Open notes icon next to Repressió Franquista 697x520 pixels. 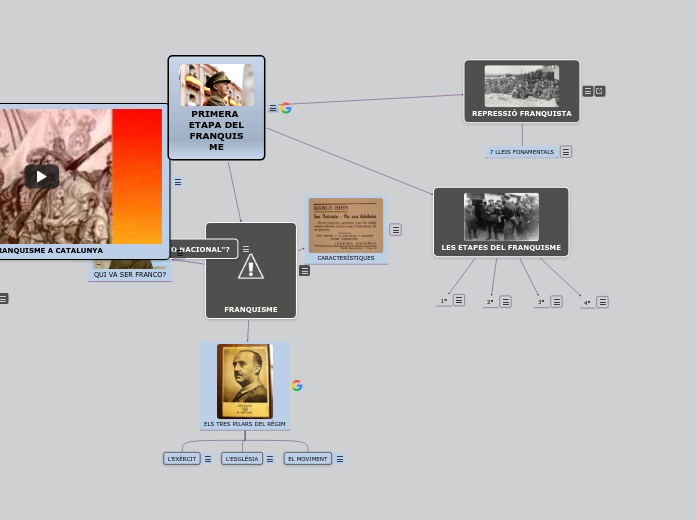(588, 91)
